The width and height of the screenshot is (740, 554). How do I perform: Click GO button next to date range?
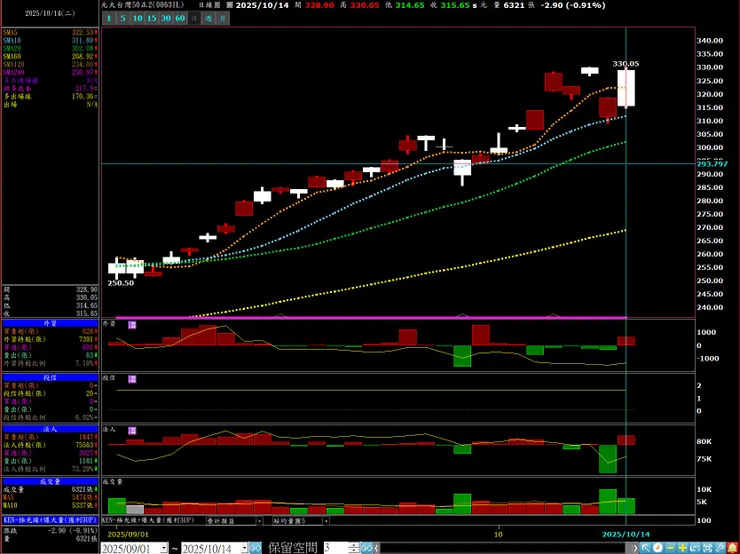click(255, 548)
